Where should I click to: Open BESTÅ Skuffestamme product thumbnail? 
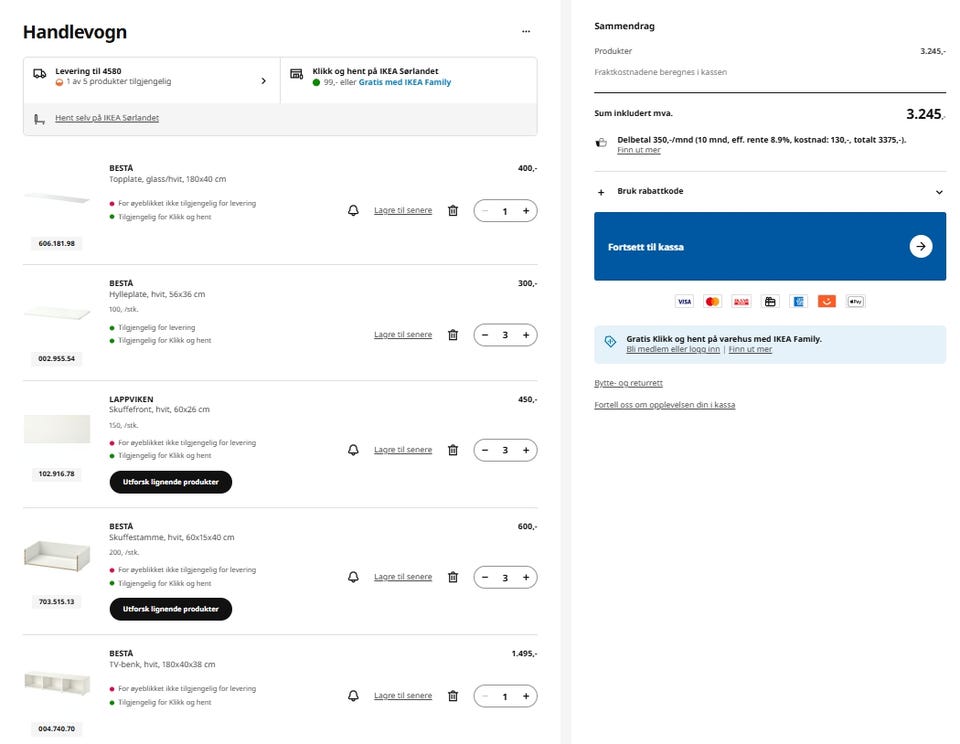click(57, 555)
